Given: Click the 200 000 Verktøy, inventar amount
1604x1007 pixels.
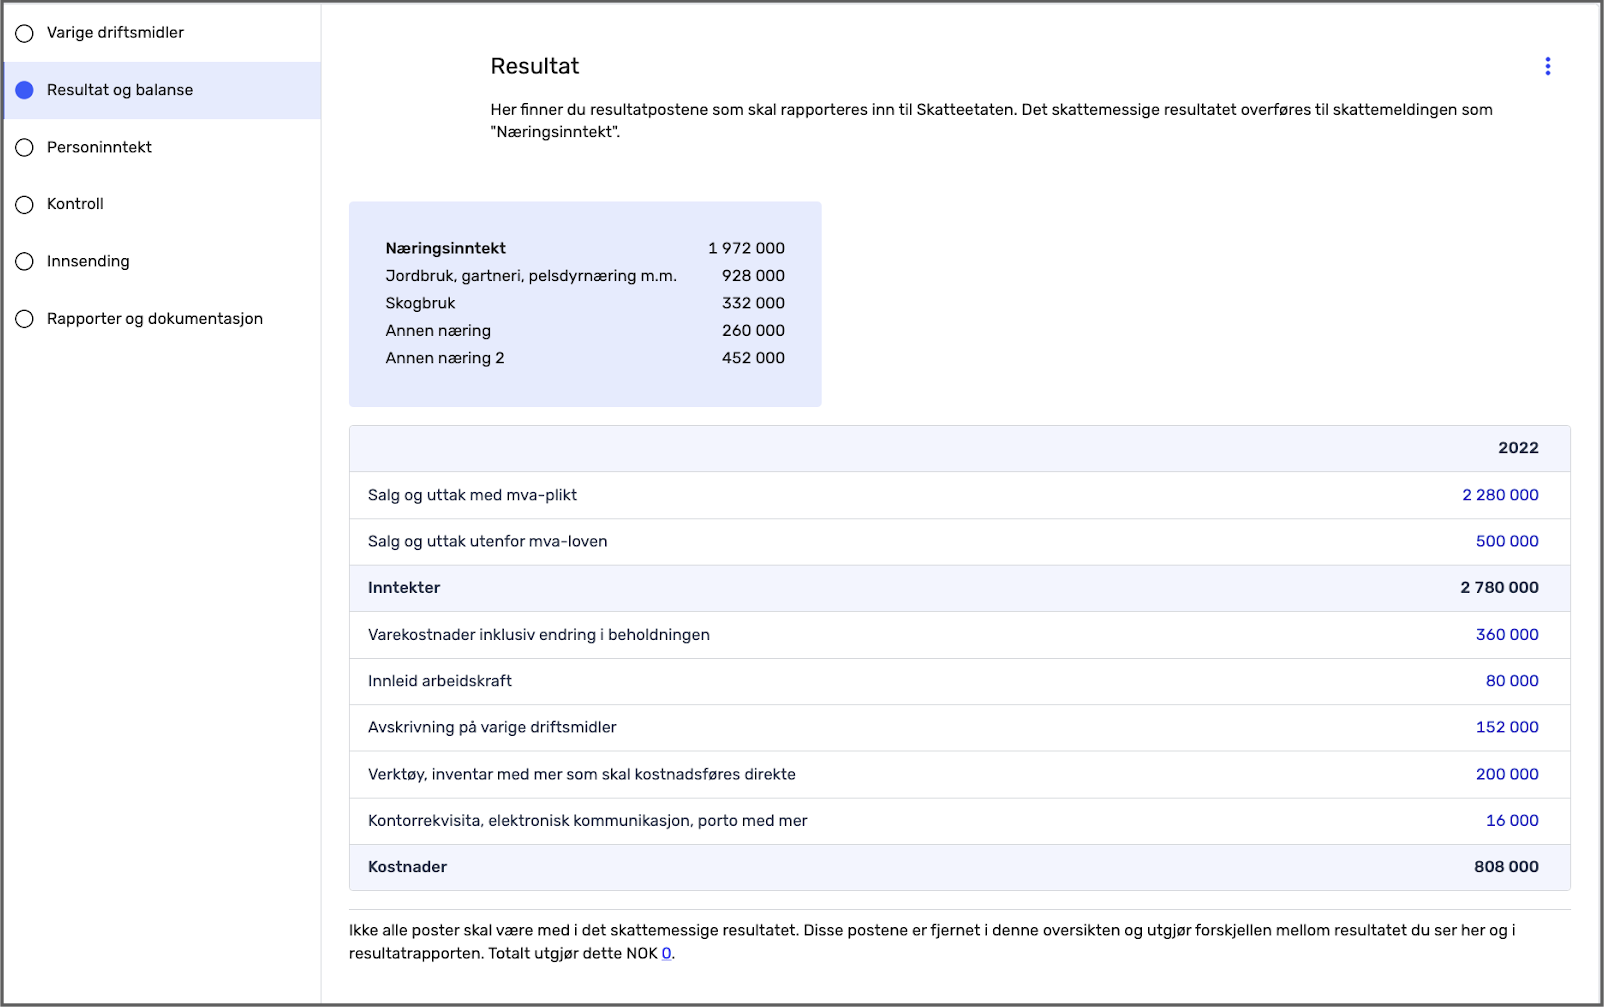Looking at the screenshot, I should click(1507, 774).
